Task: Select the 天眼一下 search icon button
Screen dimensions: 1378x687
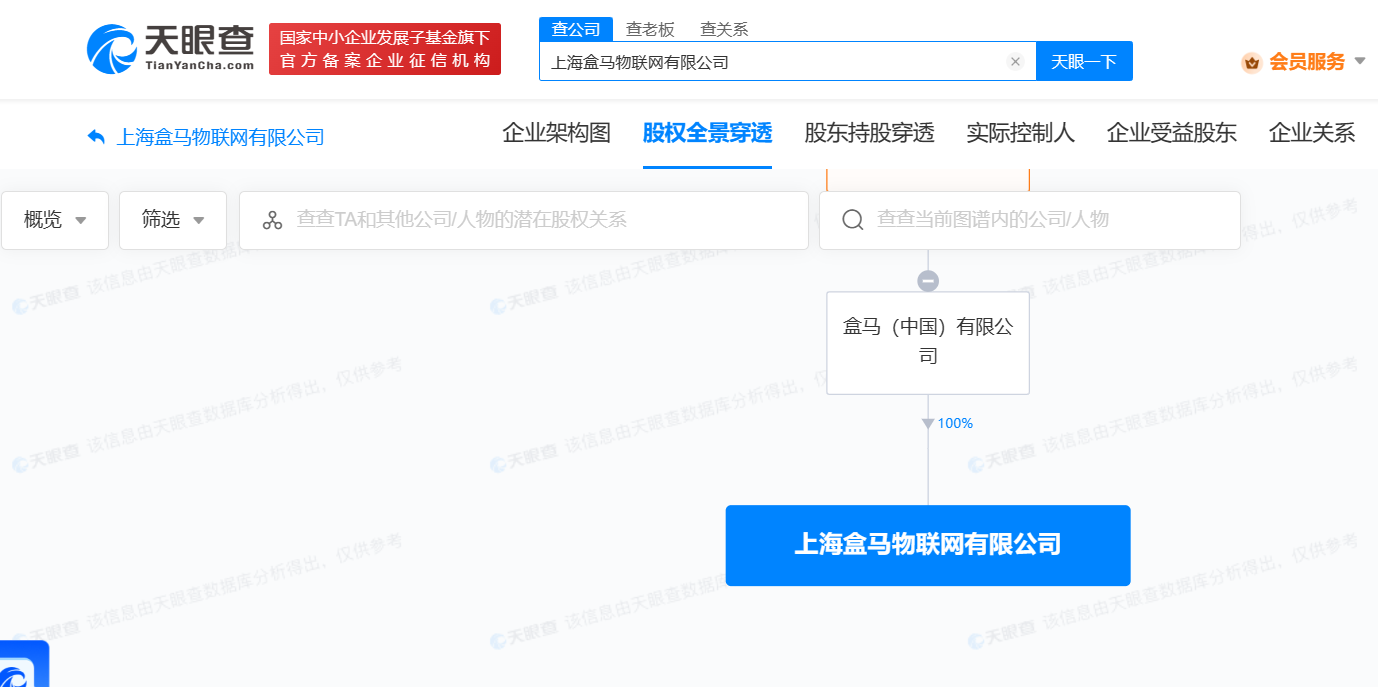Action: (1084, 60)
